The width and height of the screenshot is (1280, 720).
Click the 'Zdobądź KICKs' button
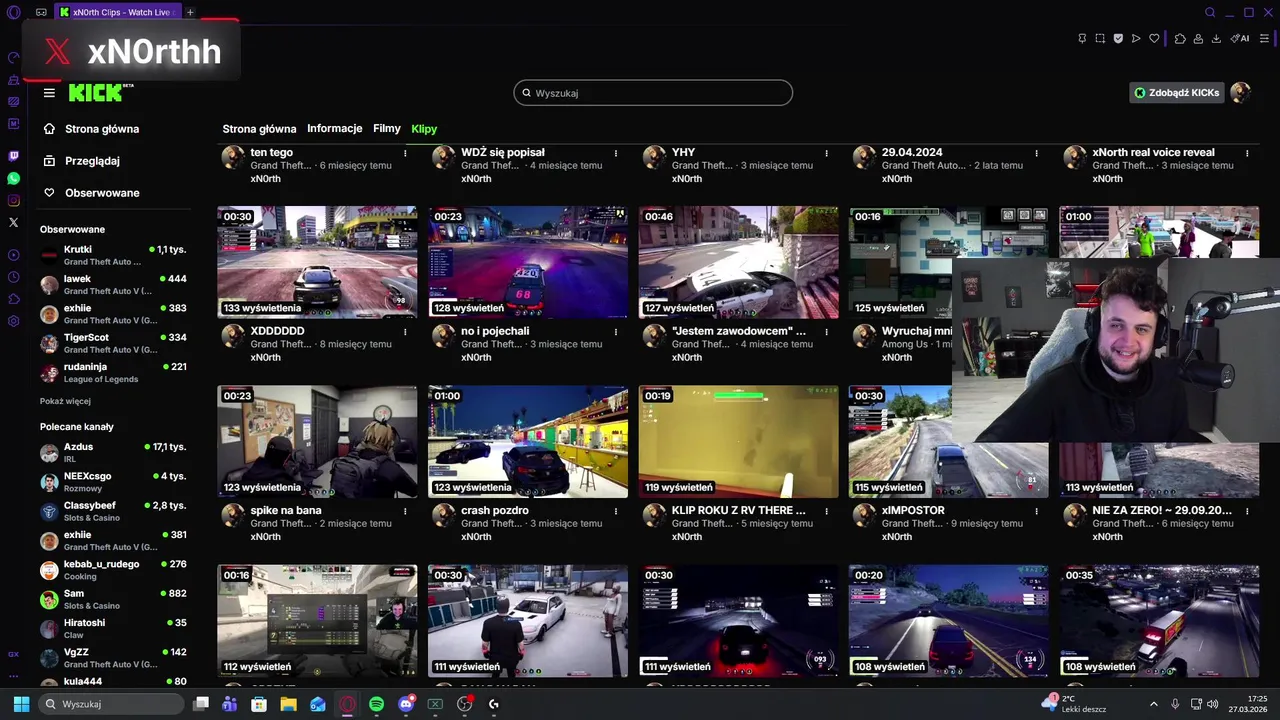(x=1177, y=93)
